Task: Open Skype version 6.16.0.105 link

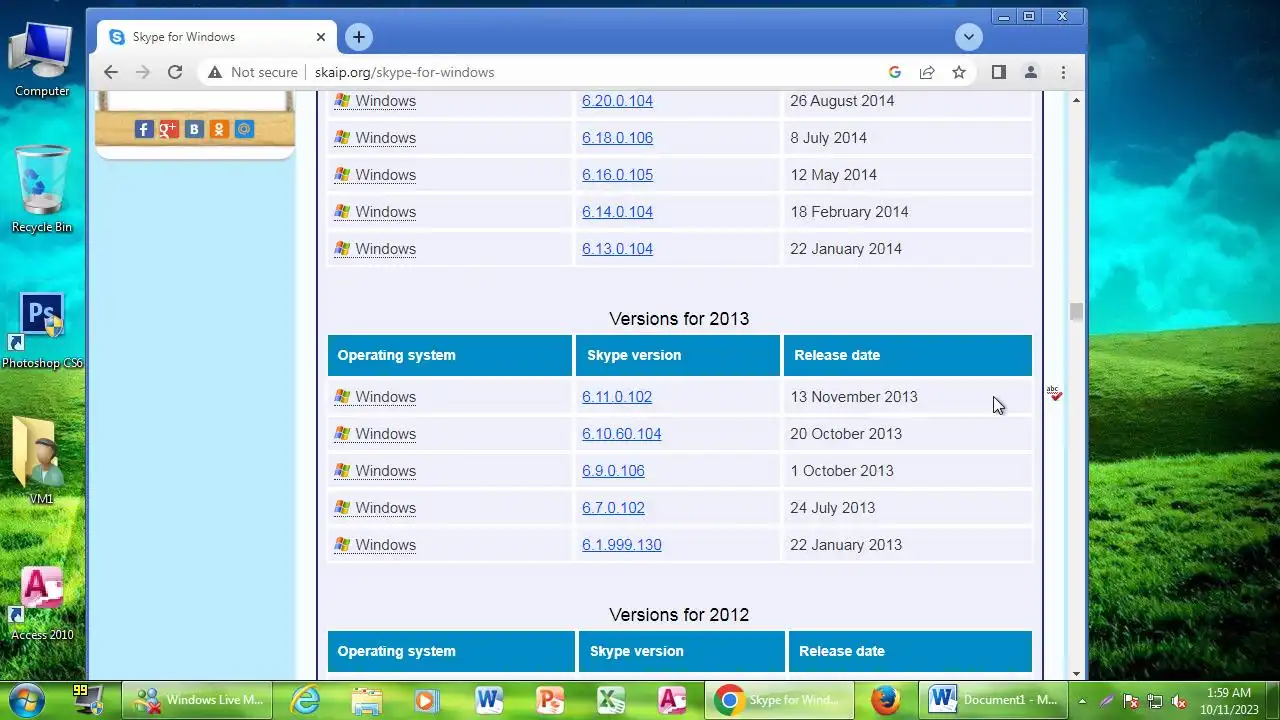Action: tap(617, 175)
